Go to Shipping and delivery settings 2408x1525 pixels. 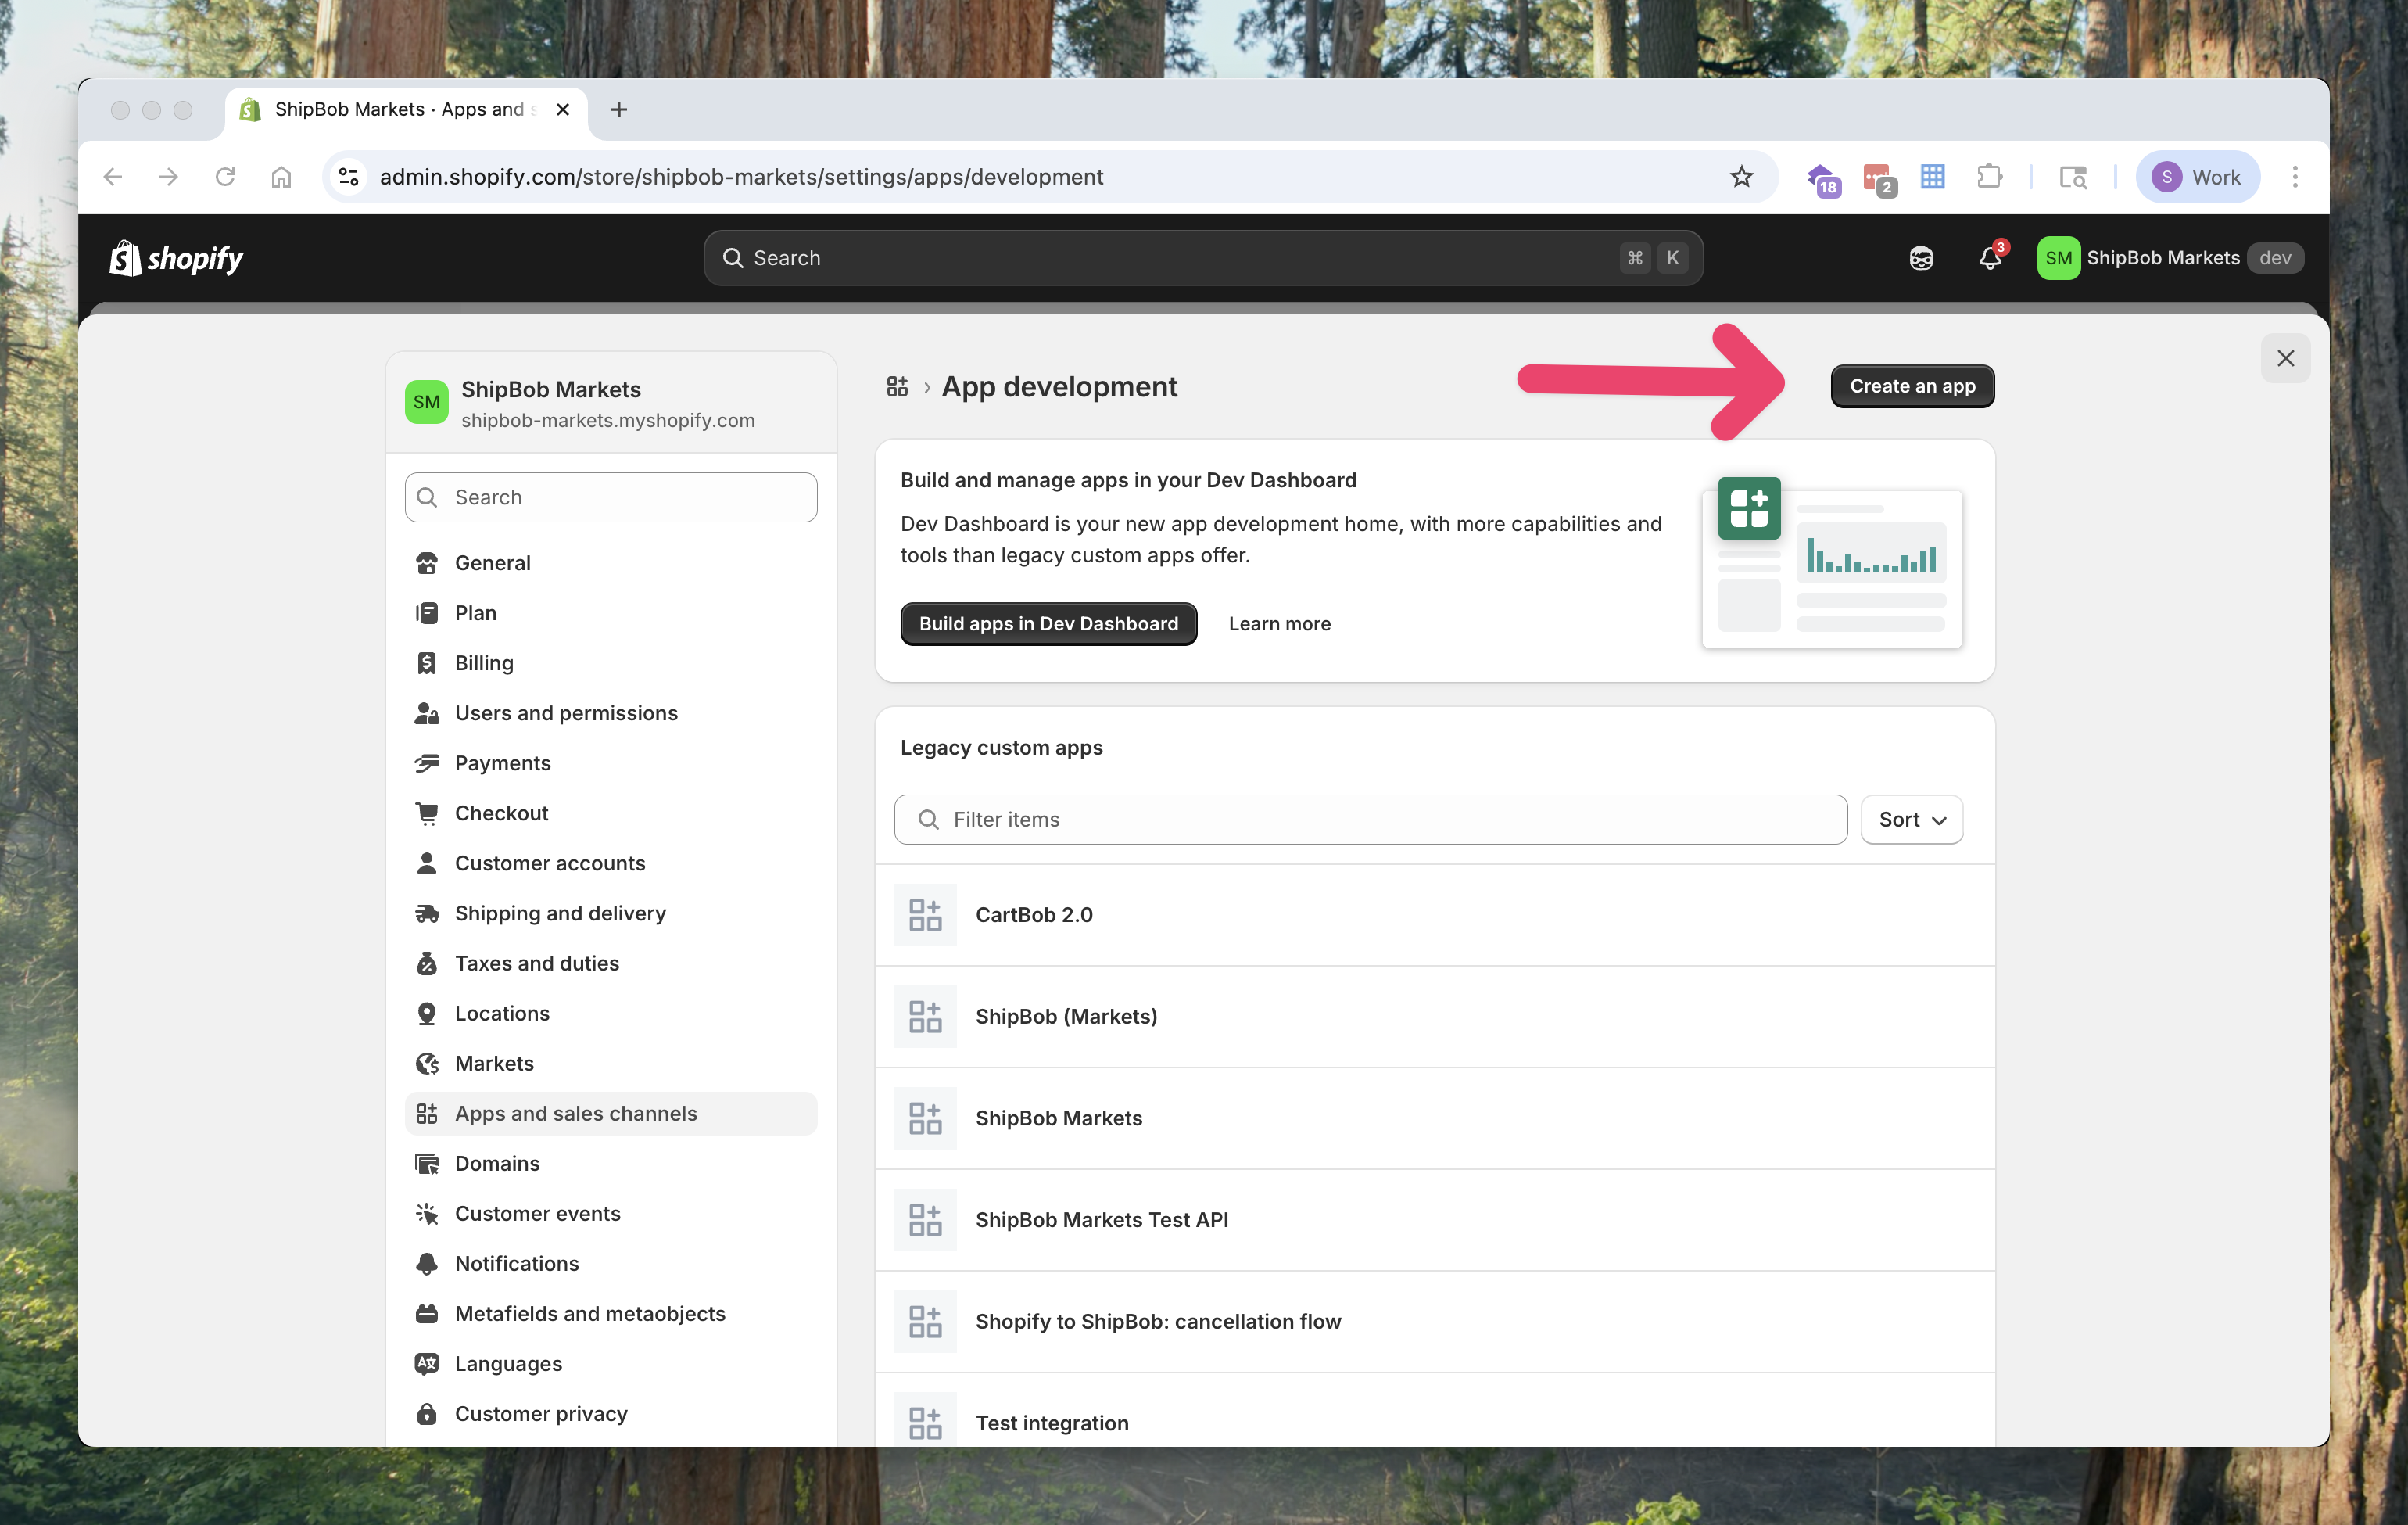(560, 913)
